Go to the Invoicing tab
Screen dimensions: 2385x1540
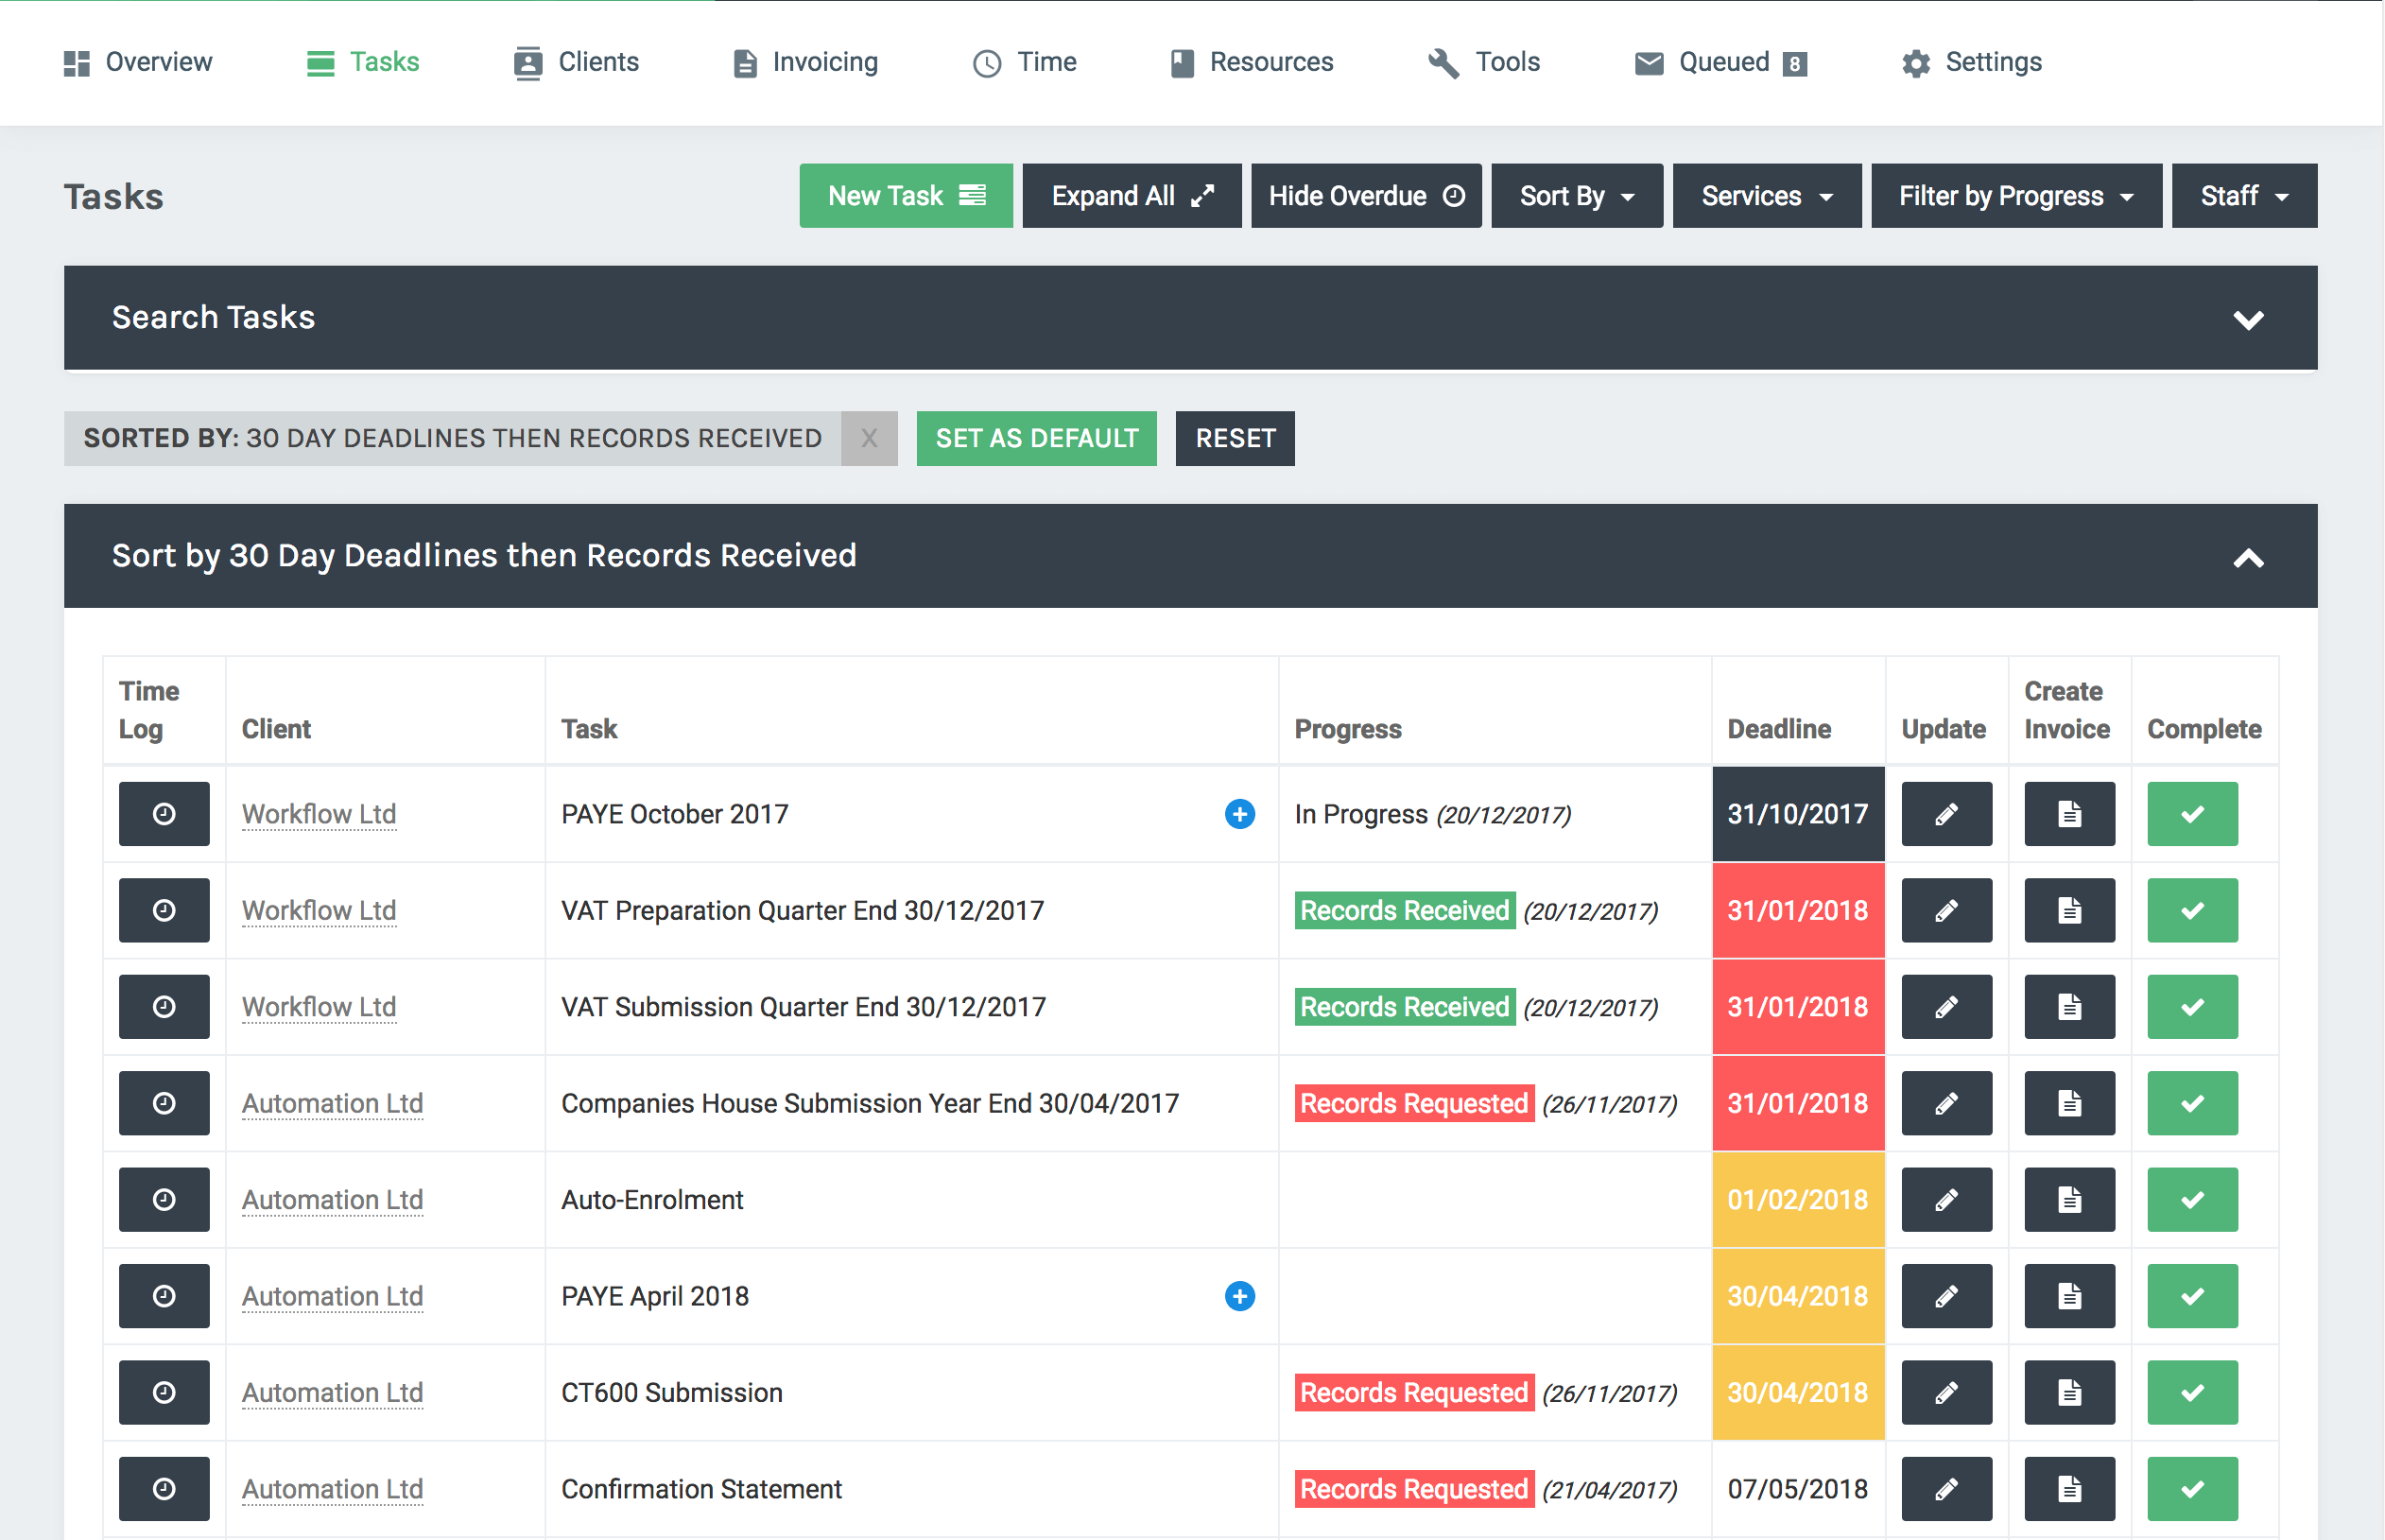[806, 62]
